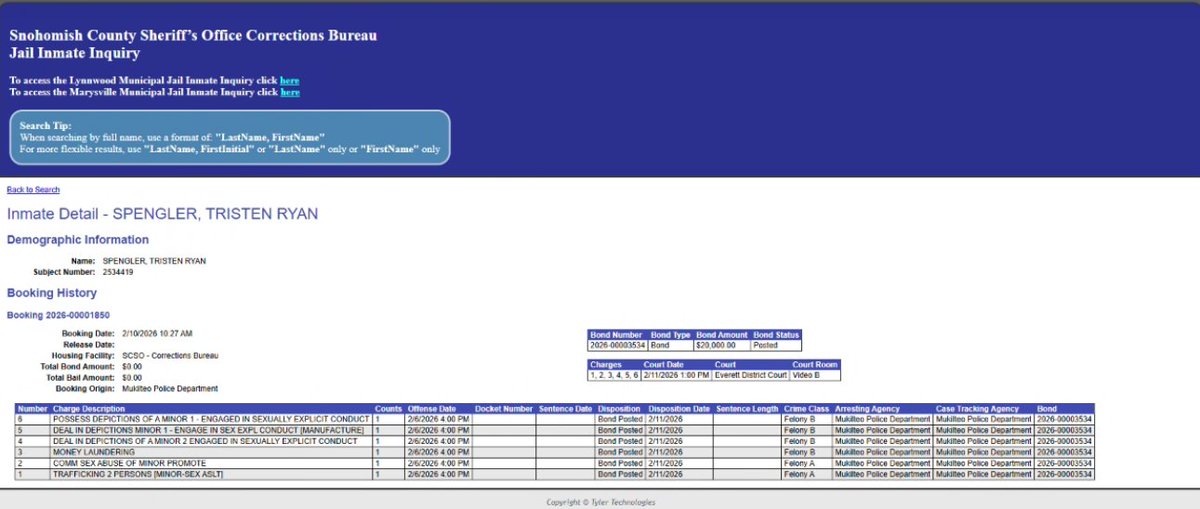The width and height of the screenshot is (1200, 509).
Task: Click the TRAFFICKING 2 PERSONS charge row
Action: [554, 474]
